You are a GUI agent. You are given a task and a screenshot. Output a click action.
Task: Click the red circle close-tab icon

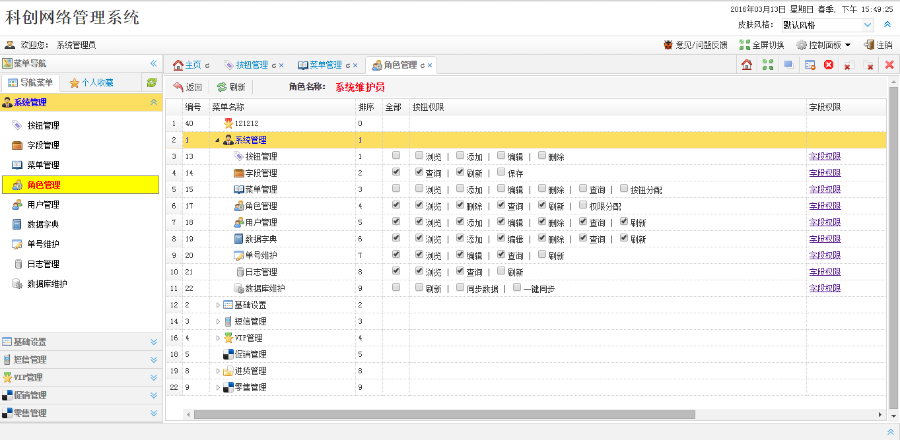pyautogui.click(x=828, y=65)
